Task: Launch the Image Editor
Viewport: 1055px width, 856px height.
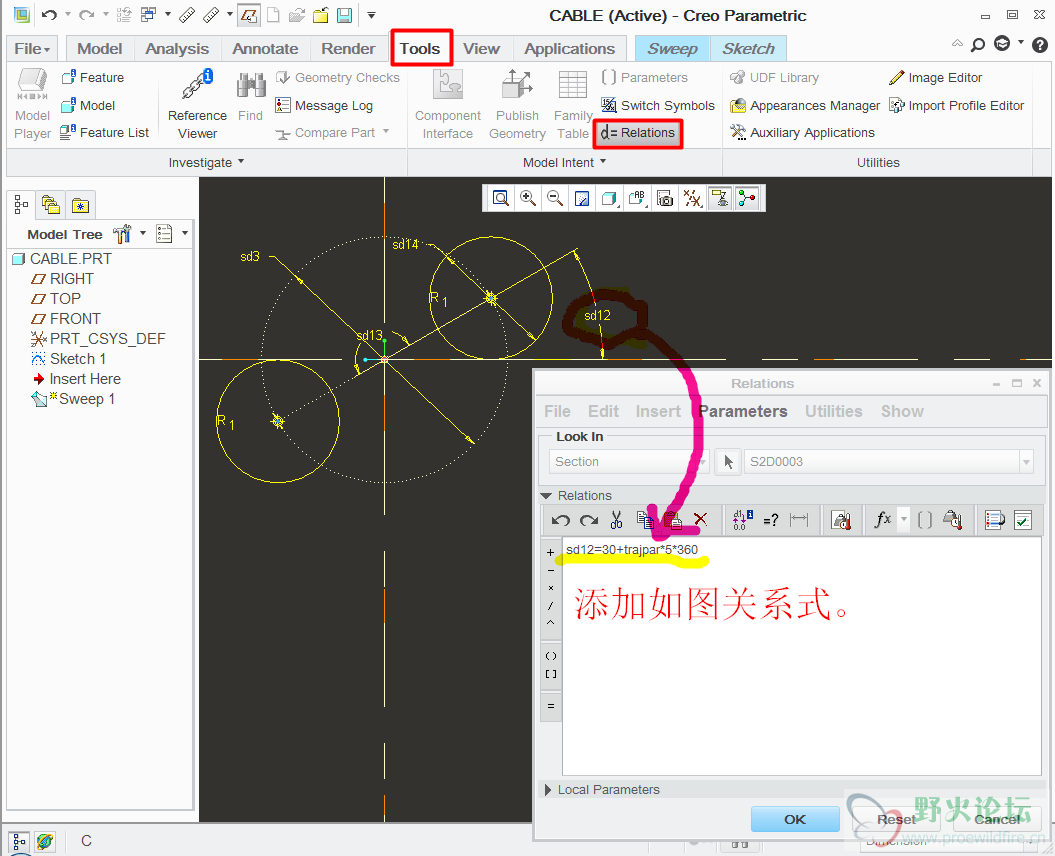Action: tap(935, 77)
